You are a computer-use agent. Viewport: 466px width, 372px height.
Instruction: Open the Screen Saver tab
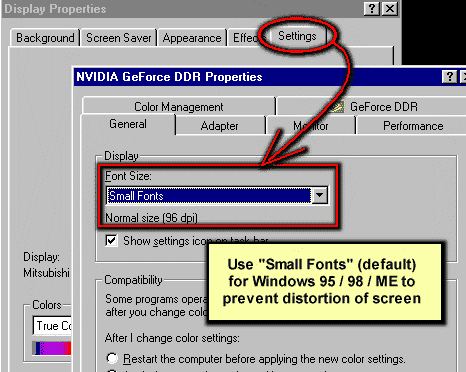coord(119,38)
